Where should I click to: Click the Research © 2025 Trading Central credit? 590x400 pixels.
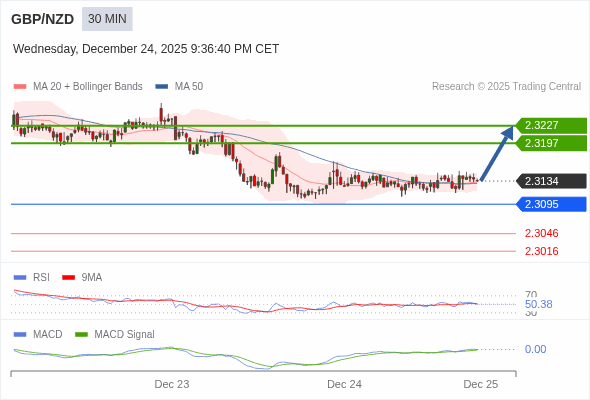(506, 87)
